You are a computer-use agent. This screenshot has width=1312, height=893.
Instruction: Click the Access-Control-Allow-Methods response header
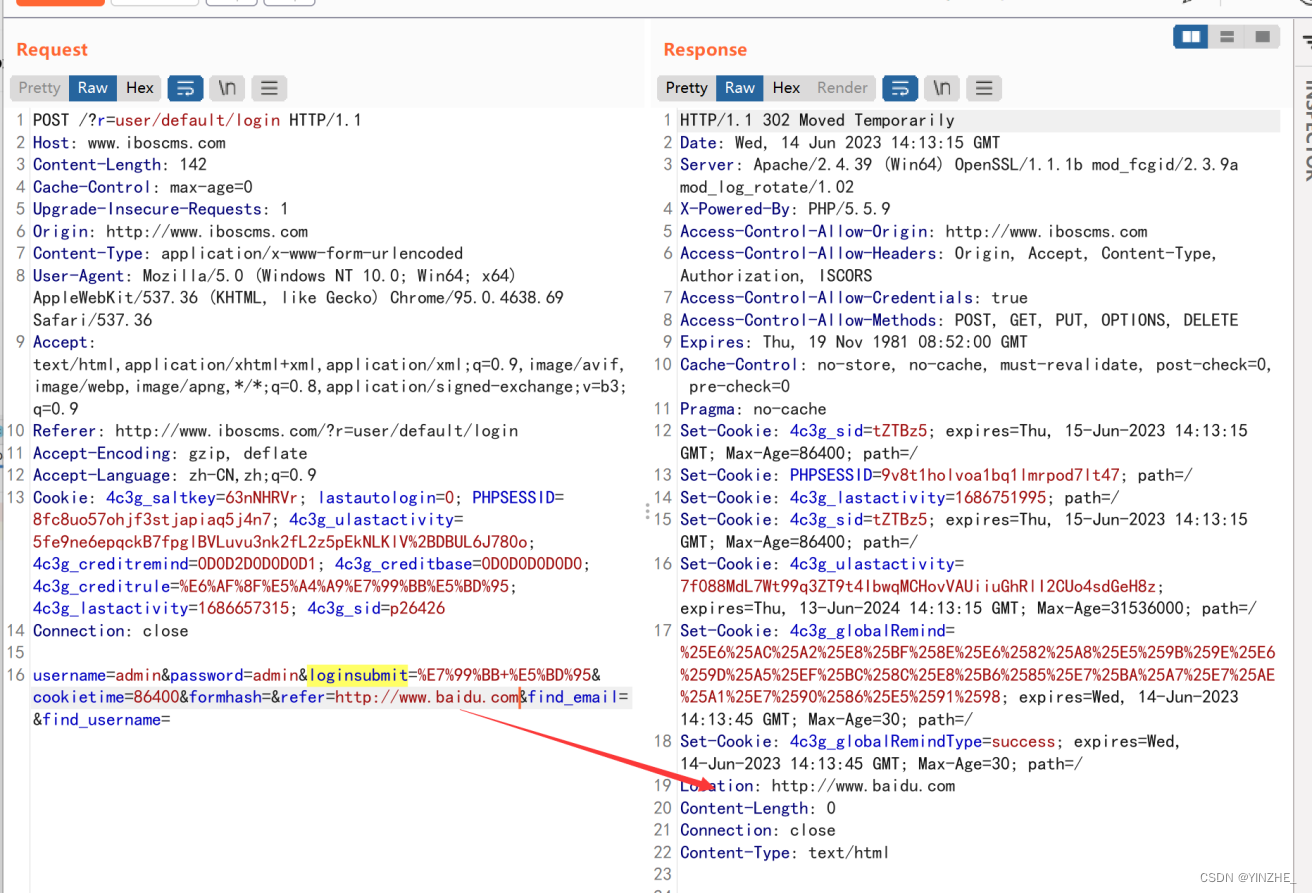point(959,320)
